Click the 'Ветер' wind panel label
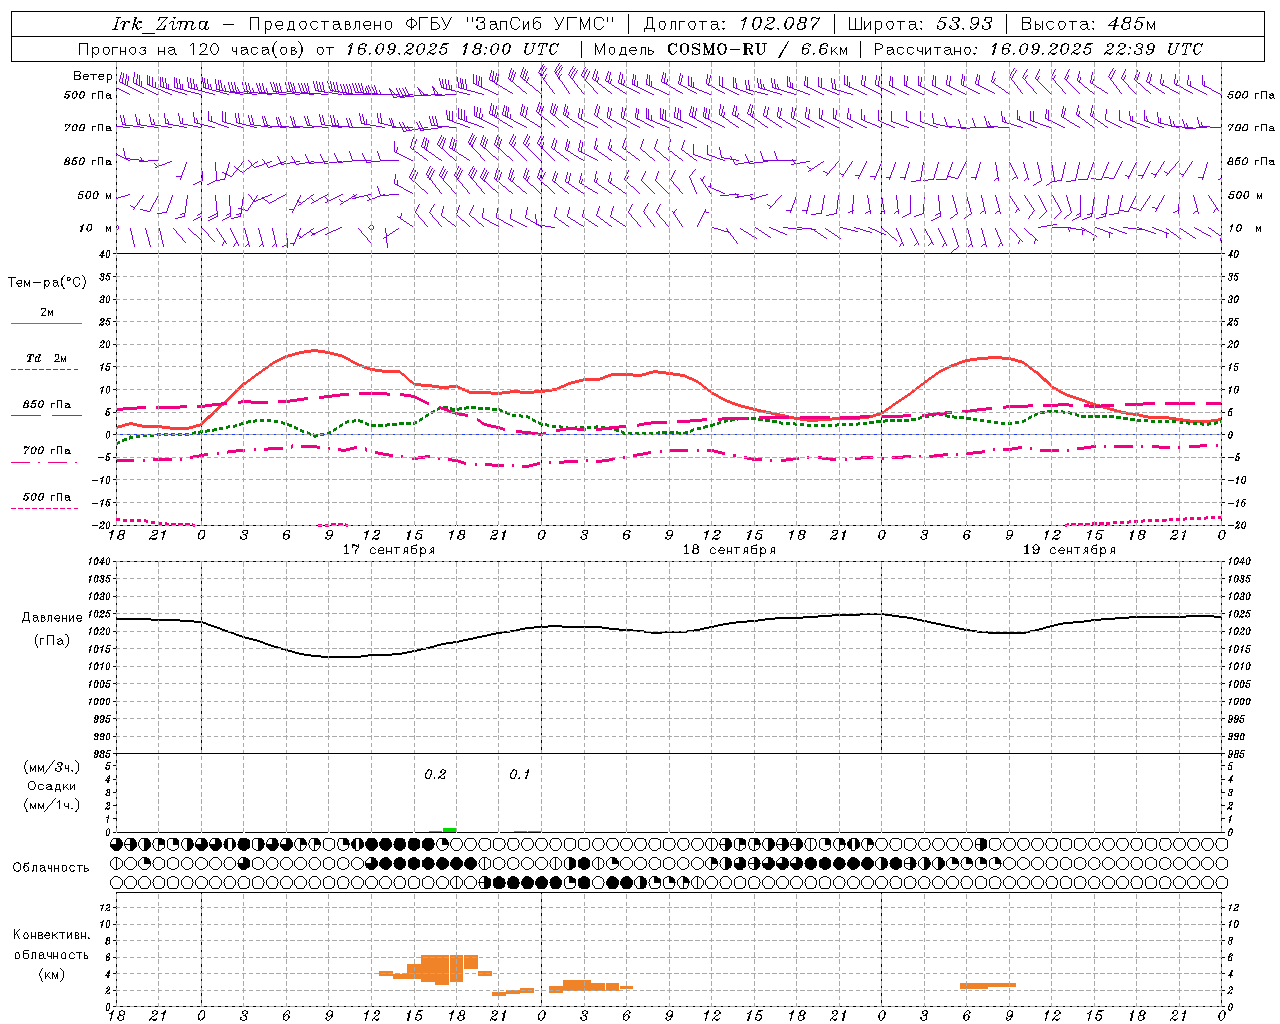 (93, 76)
